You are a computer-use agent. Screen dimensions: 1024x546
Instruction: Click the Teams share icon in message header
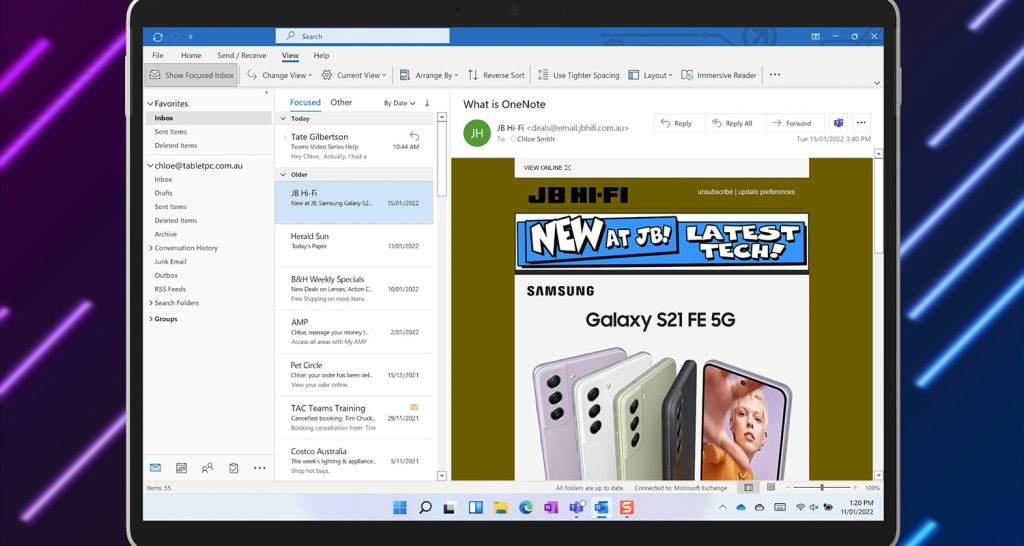click(x=839, y=123)
